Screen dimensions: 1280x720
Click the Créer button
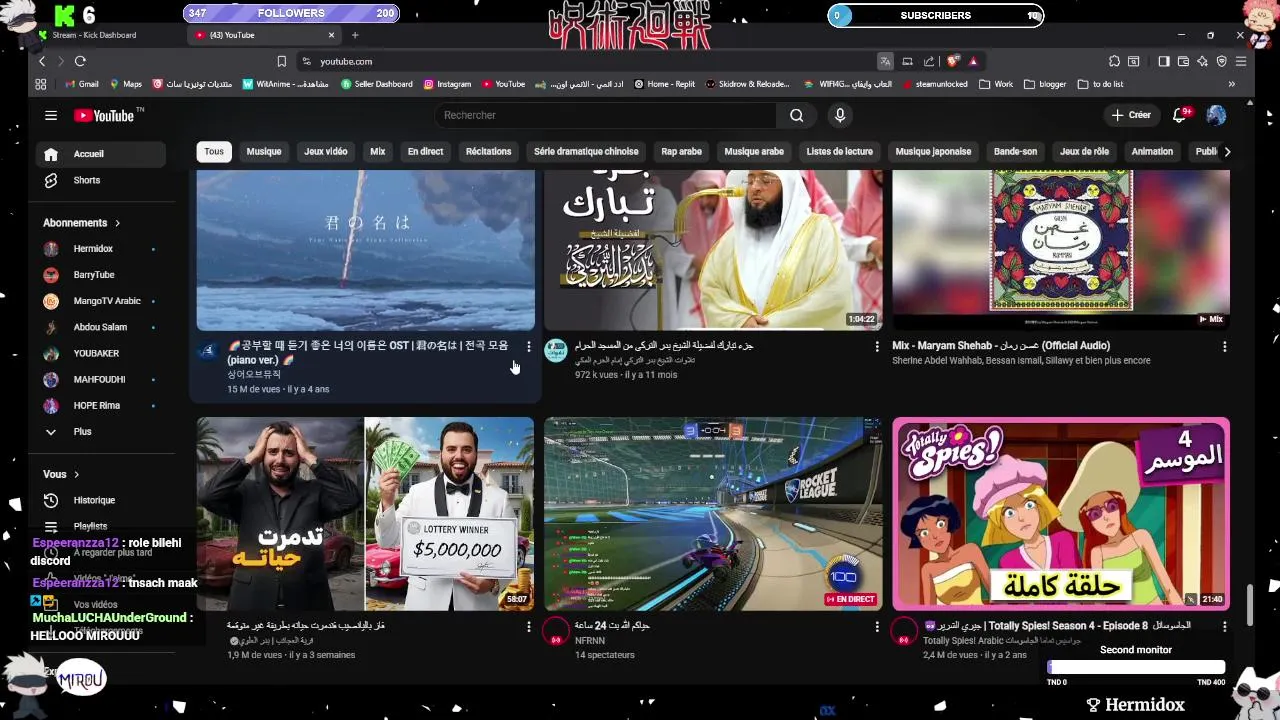(x=1131, y=115)
